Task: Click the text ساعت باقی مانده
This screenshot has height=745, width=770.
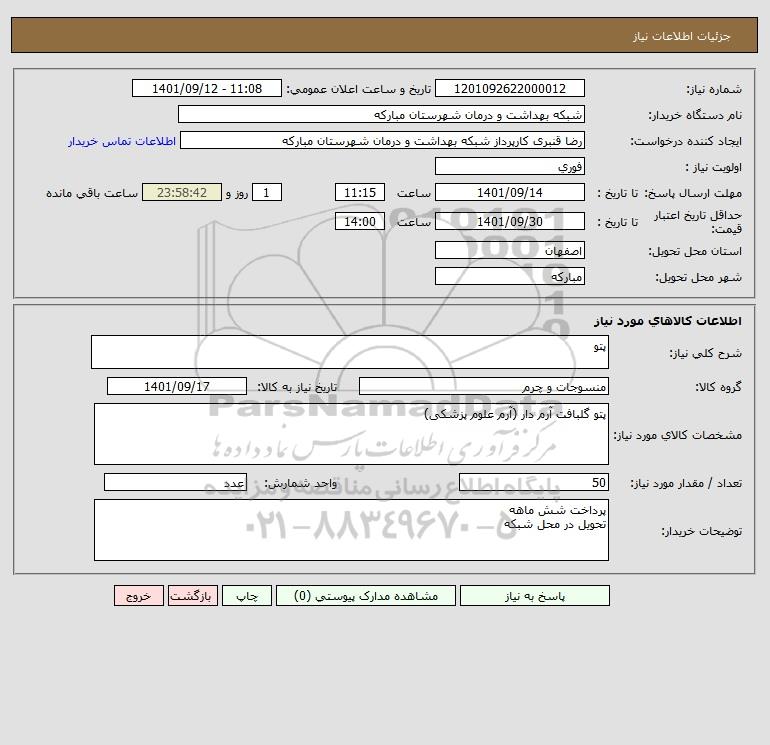Action: [92, 193]
